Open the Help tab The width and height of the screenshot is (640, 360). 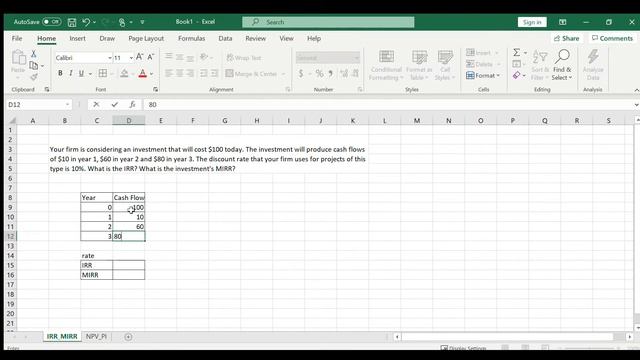pyautogui.click(x=314, y=38)
